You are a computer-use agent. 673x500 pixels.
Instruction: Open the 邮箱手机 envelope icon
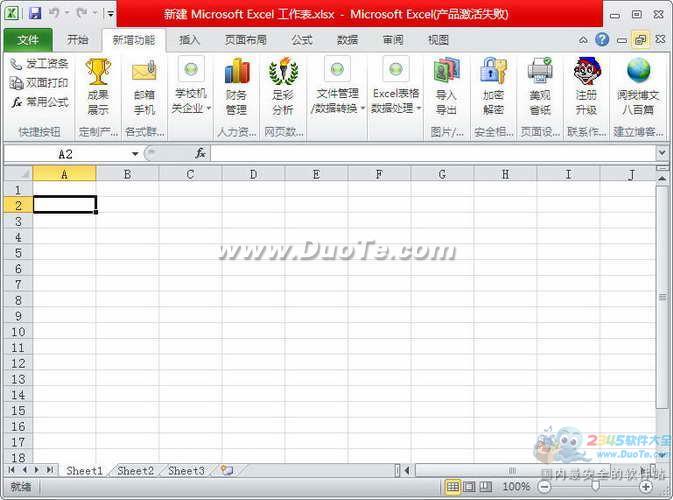coord(144,72)
